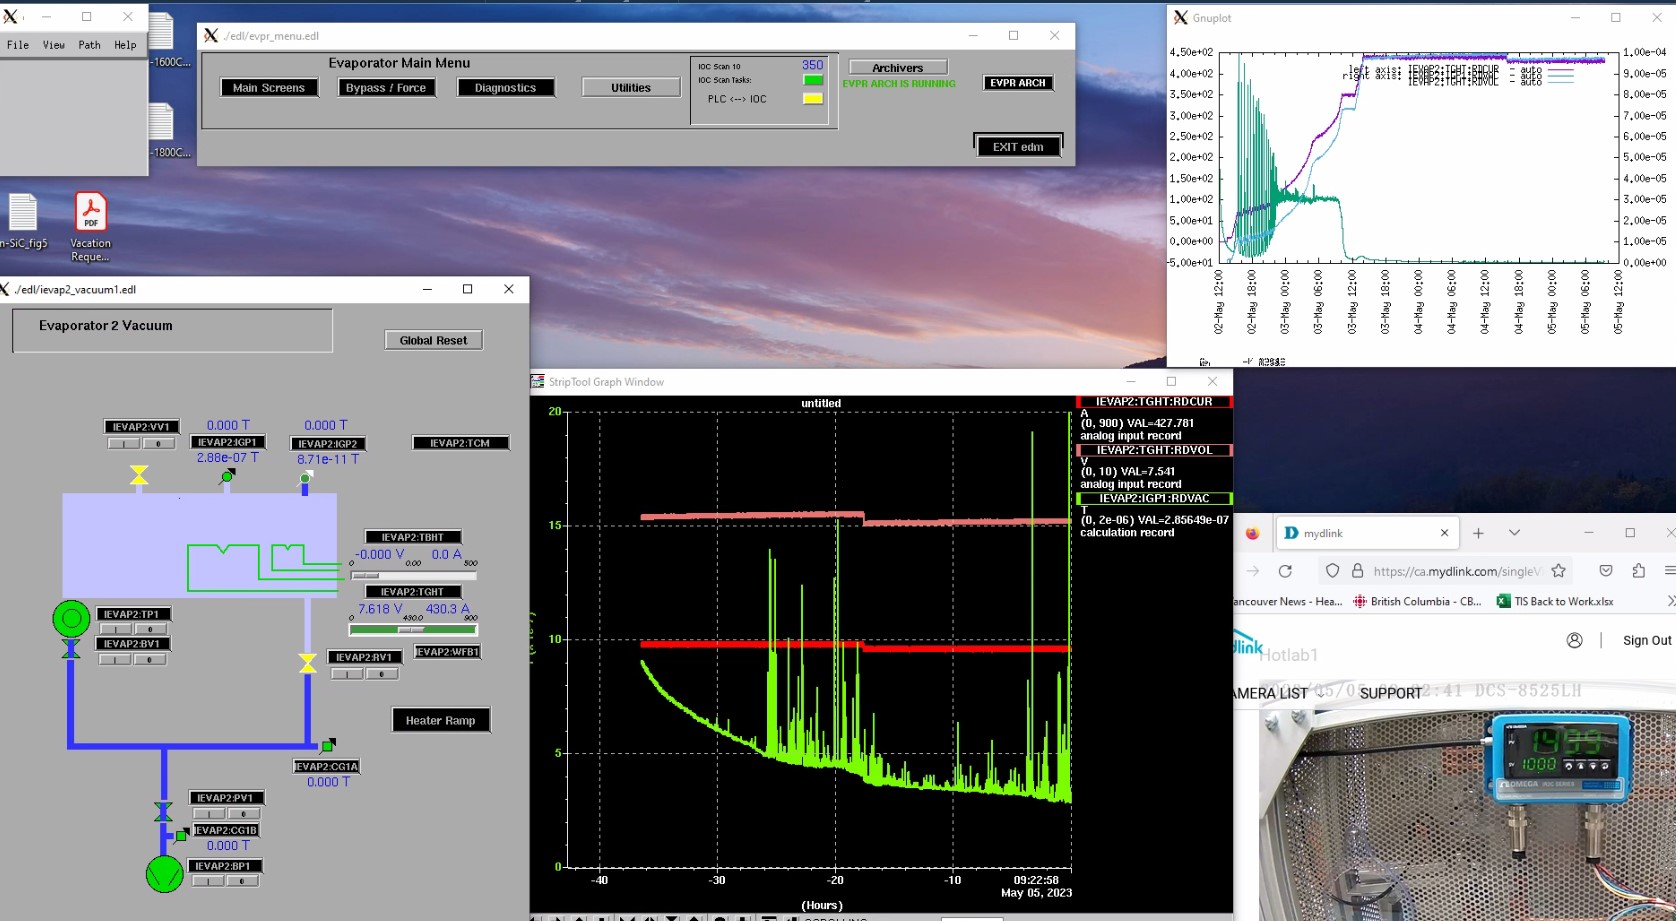Open the n-SiC_fig5 desktop file icon

tap(23, 221)
